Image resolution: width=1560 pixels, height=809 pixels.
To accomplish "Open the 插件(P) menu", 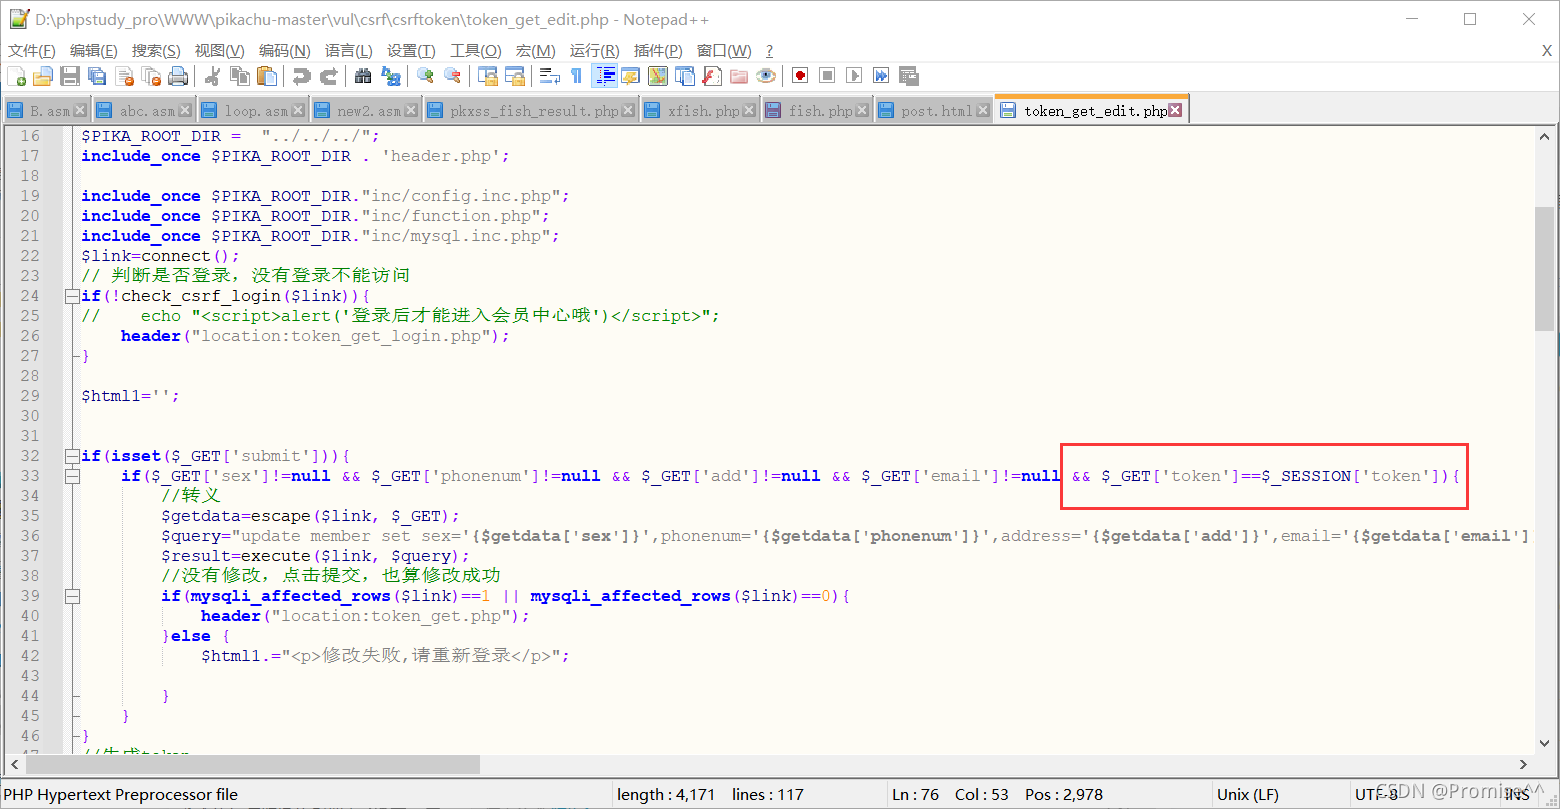I will tap(658, 51).
